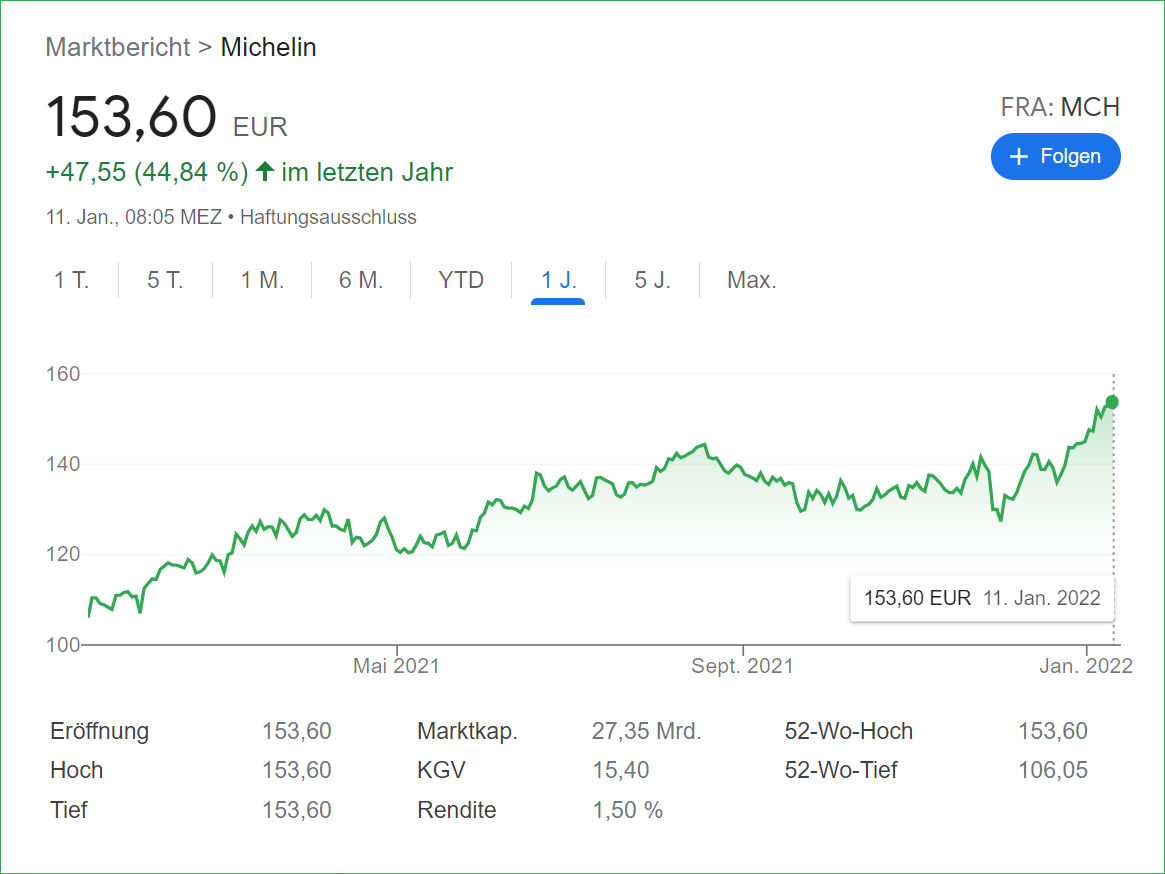
Task: Switch to the 1 T. time range
Action: point(71,280)
